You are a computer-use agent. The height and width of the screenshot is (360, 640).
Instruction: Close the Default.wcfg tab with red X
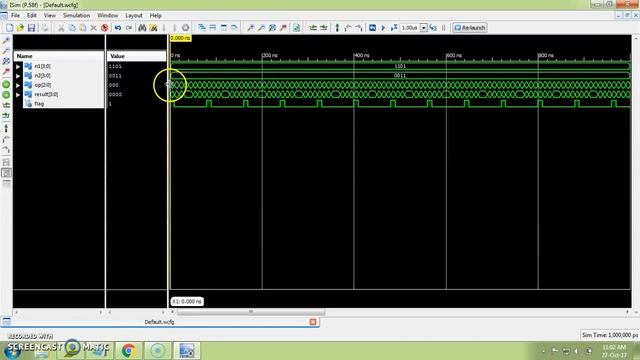313,322
